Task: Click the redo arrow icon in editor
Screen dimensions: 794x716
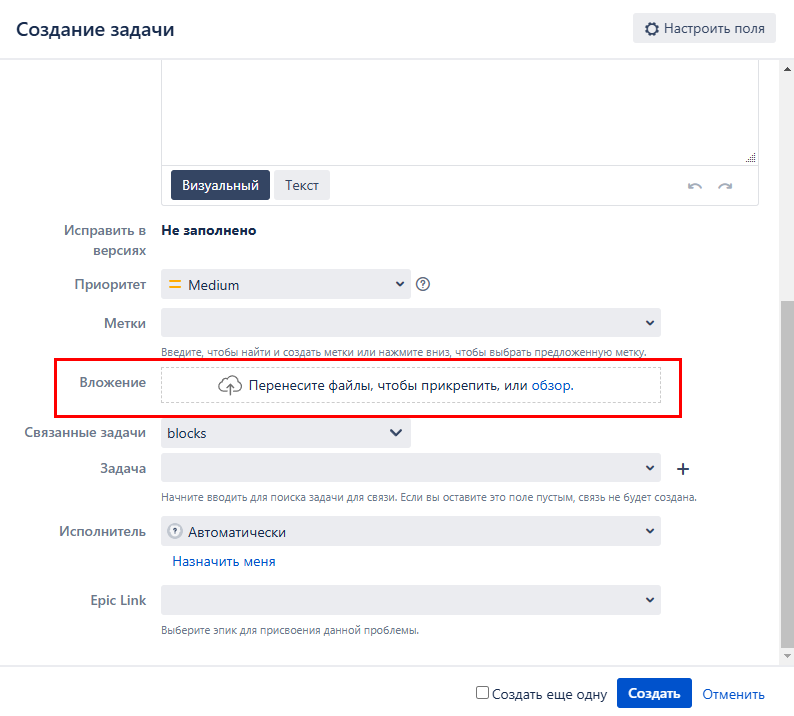Action: point(725,186)
